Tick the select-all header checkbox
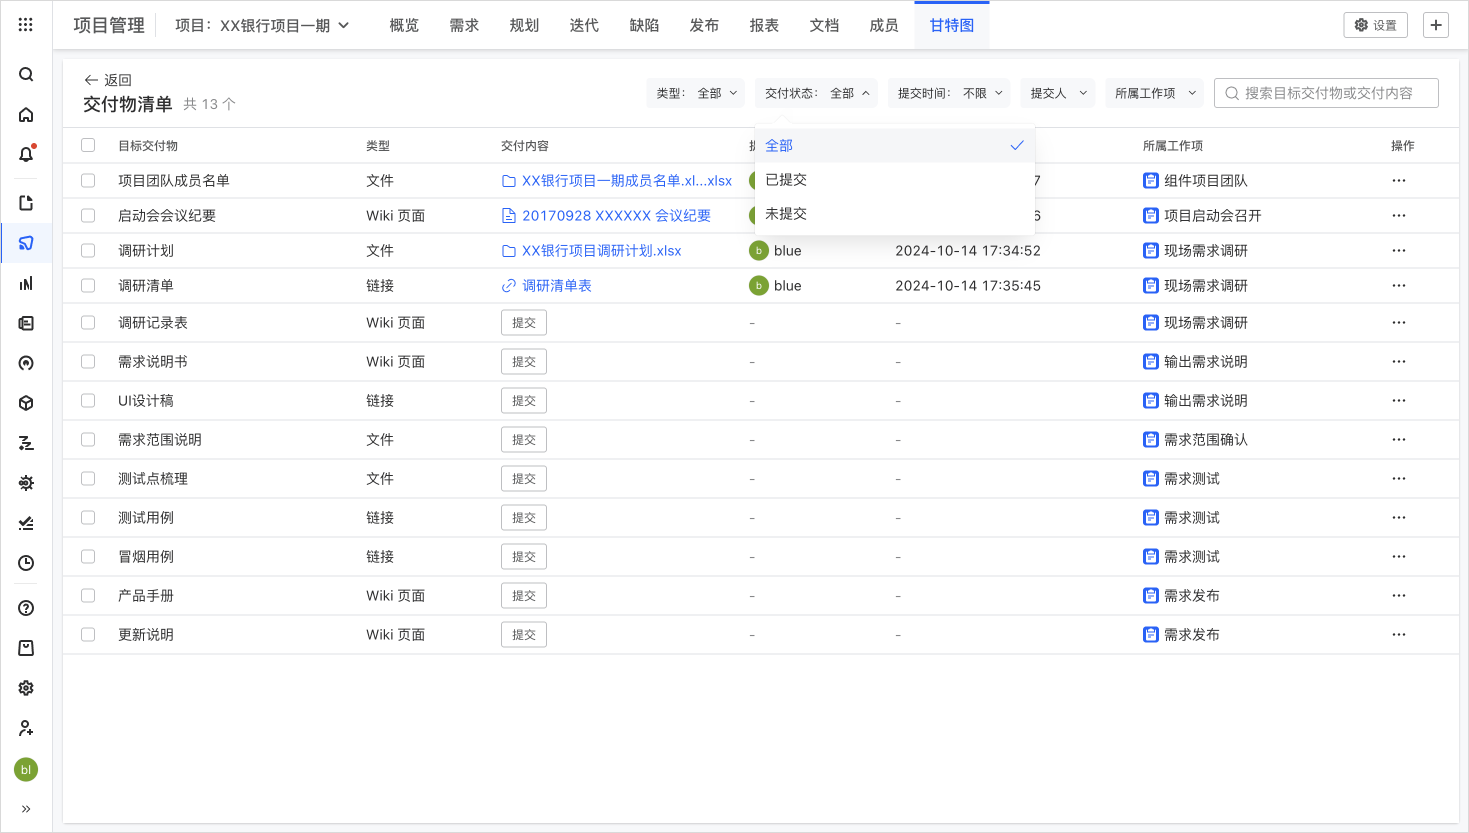 click(x=88, y=145)
